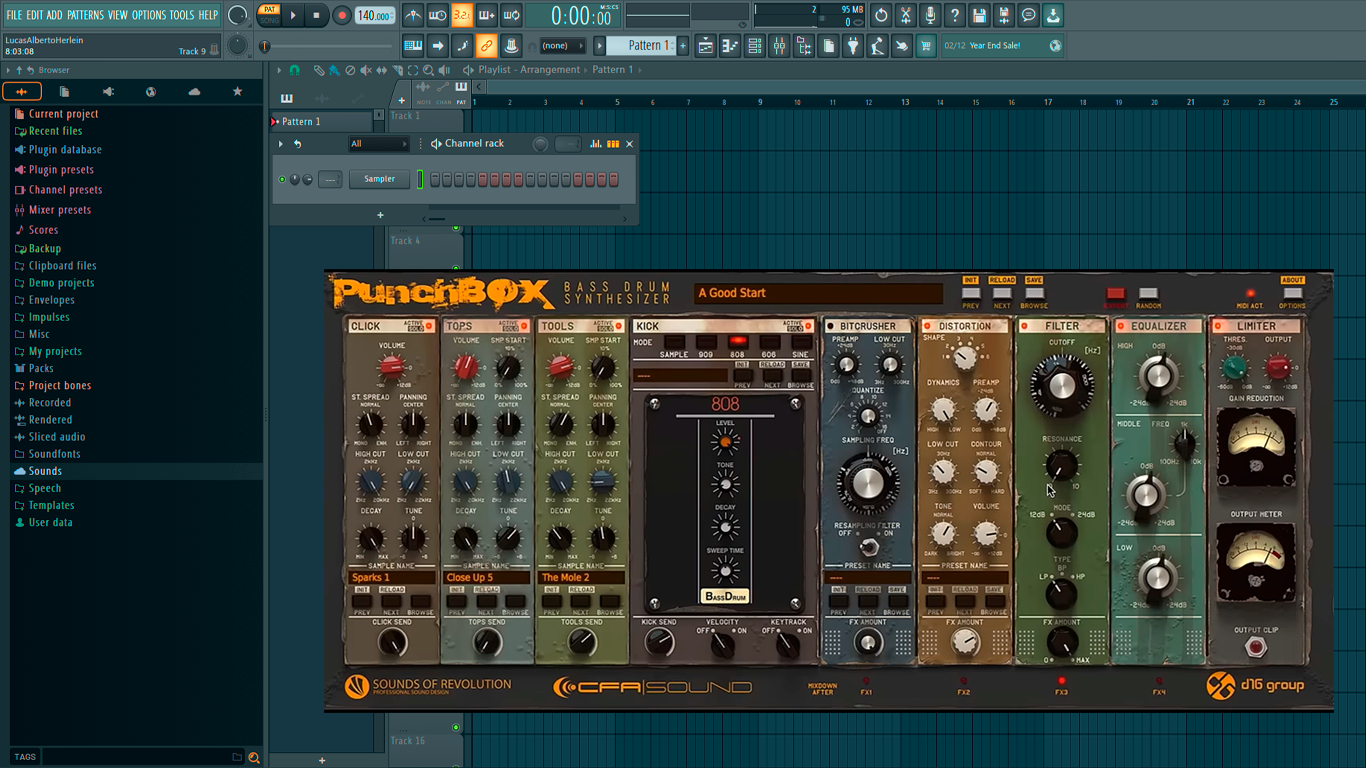Open the playlist menu arrow
The width and height of the screenshot is (1366, 768).
point(279,70)
